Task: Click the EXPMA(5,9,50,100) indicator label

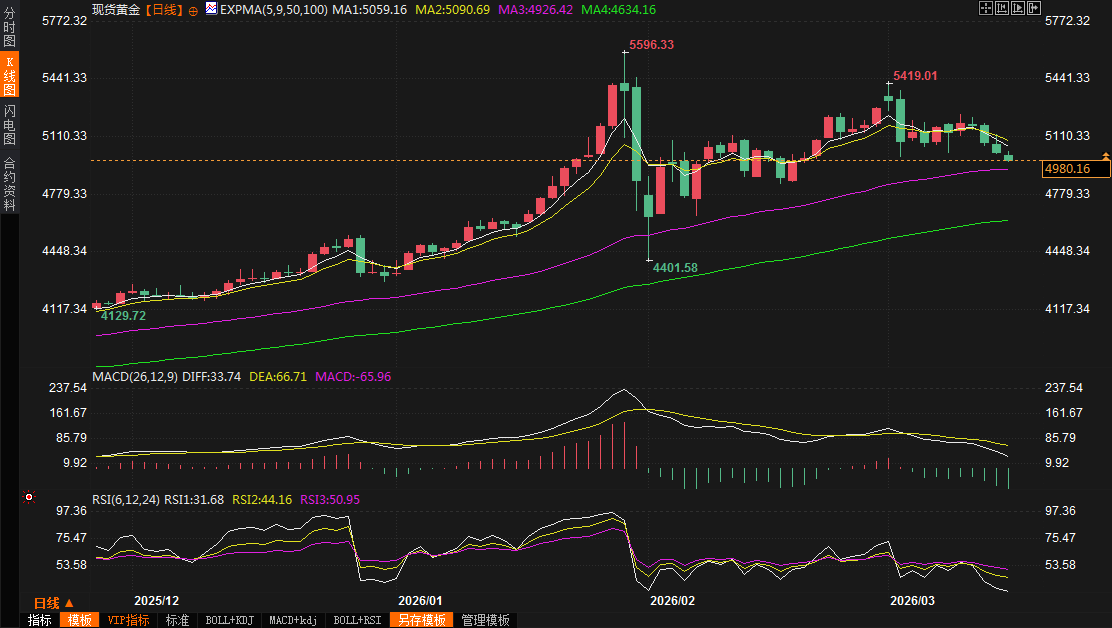Action: coord(274,10)
